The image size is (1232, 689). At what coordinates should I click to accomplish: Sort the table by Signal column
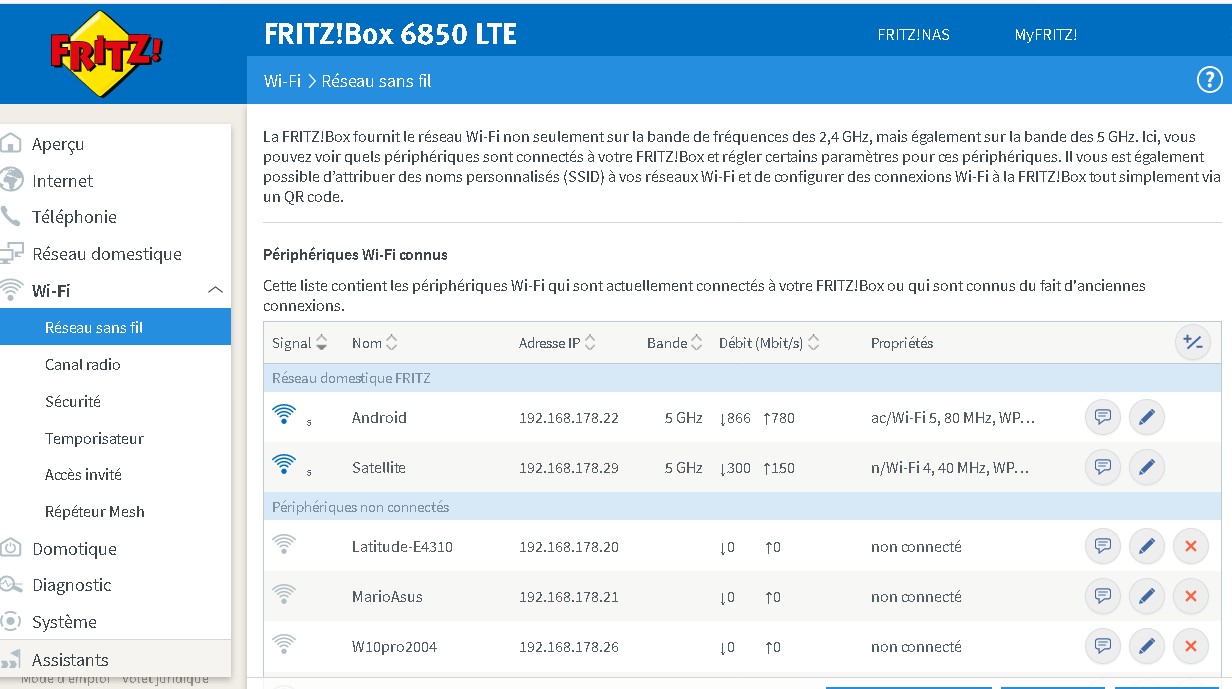coord(300,343)
